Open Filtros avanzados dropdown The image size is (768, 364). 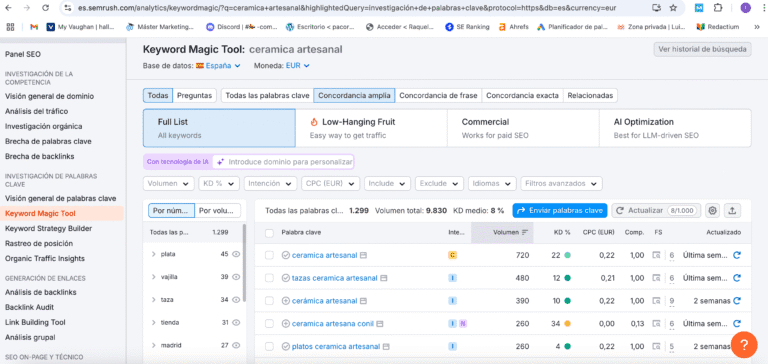(561, 184)
